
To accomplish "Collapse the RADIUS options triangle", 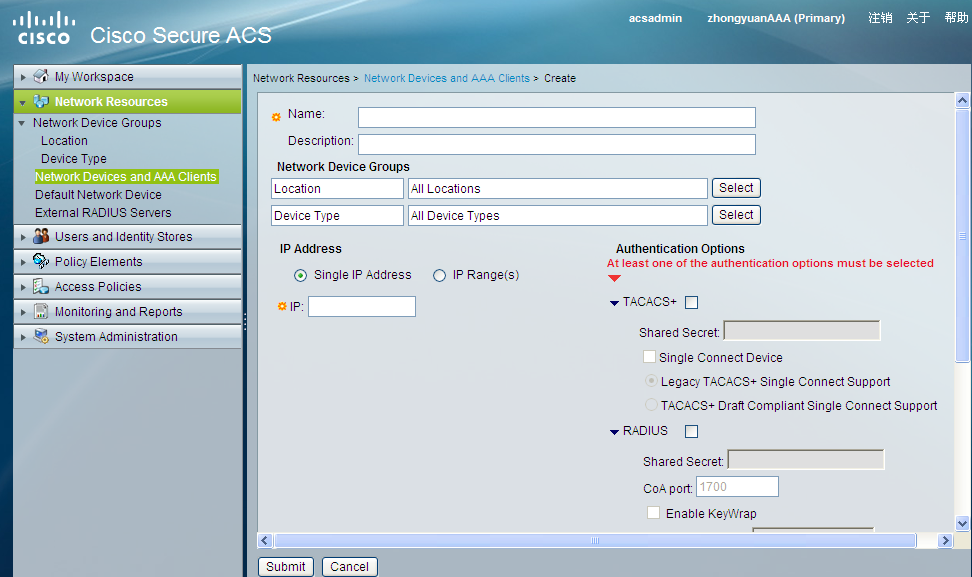I will [614, 432].
